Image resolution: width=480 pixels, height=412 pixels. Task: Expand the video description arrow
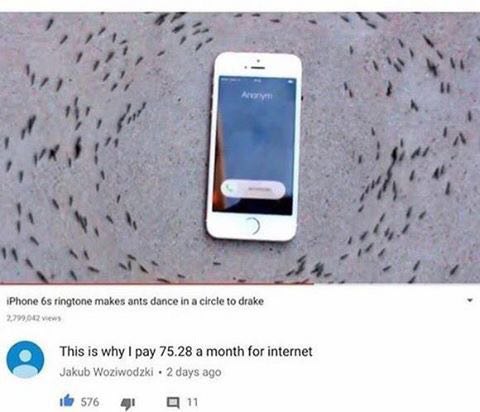point(470,300)
